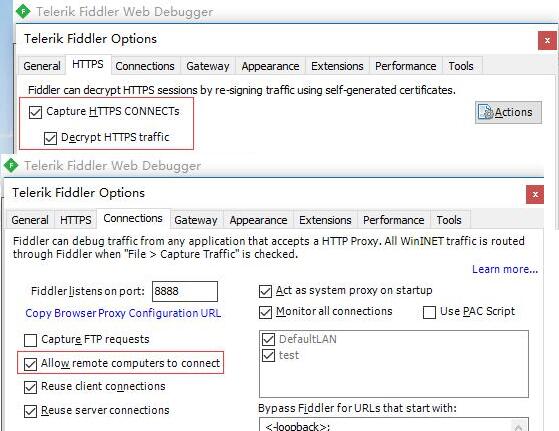Enable the Use PAC Script checkbox
559x431 pixels.
429,312
